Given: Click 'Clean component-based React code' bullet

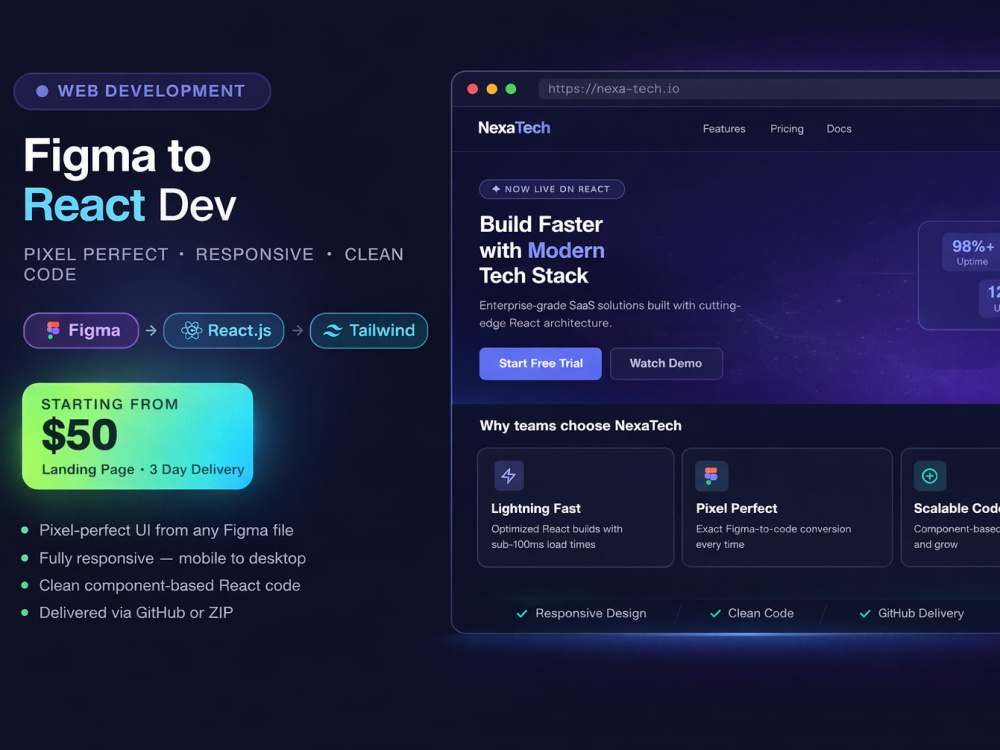Looking at the screenshot, I should pos(170,585).
